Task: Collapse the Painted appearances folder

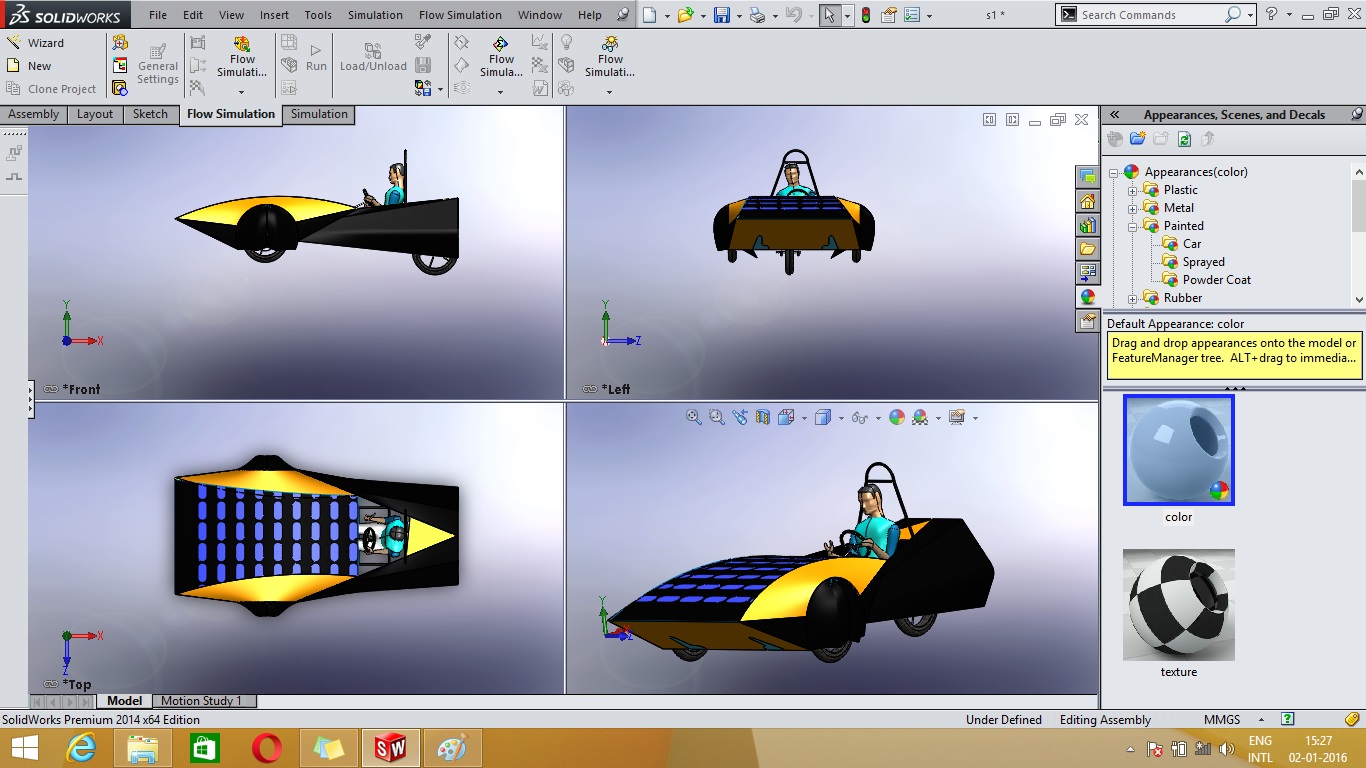Action: pyautogui.click(x=1133, y=226)
